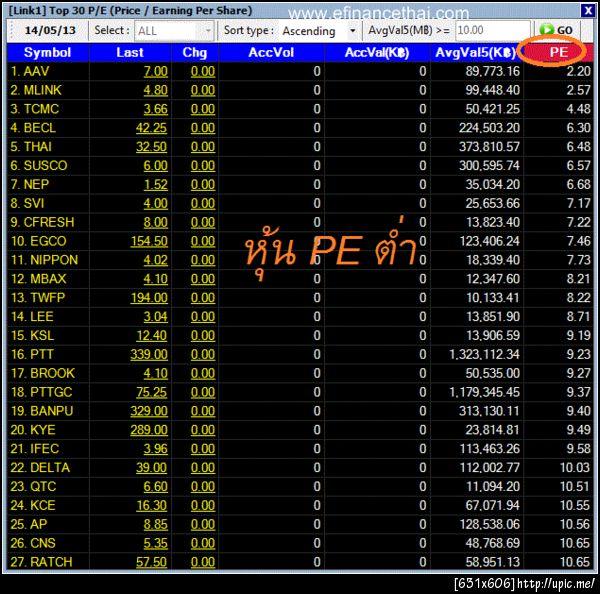Select the AP symbol
This screenshot has width=600, height=594.
39,524
